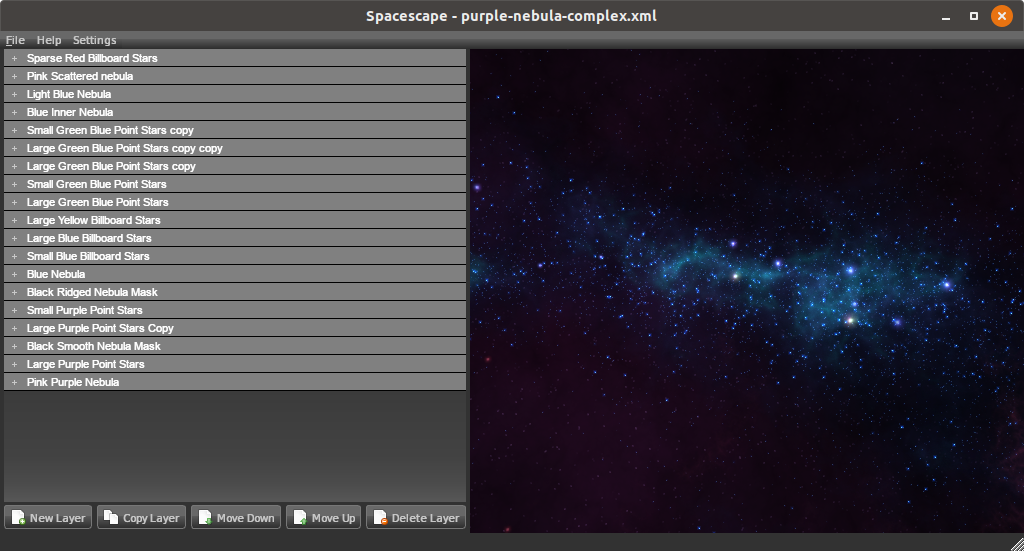Select the Large Yellow Billboard Stars layer
Screen dimensions: 1024x551
click(93, 220)
